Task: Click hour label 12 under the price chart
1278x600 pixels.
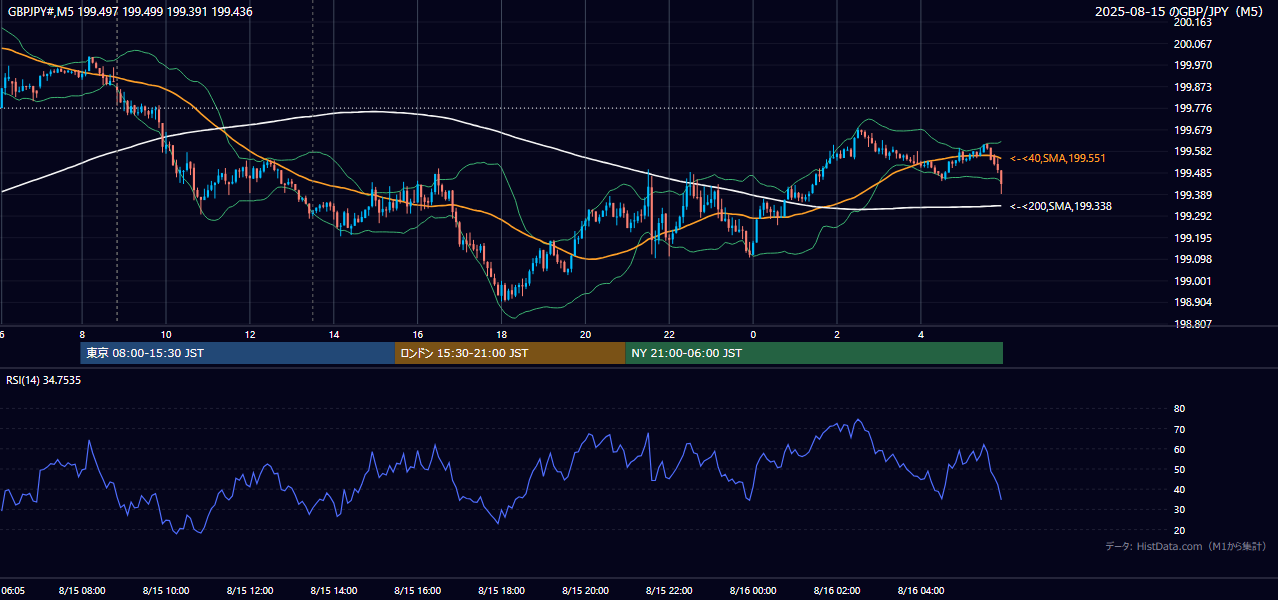Action: tap(250, 334)
